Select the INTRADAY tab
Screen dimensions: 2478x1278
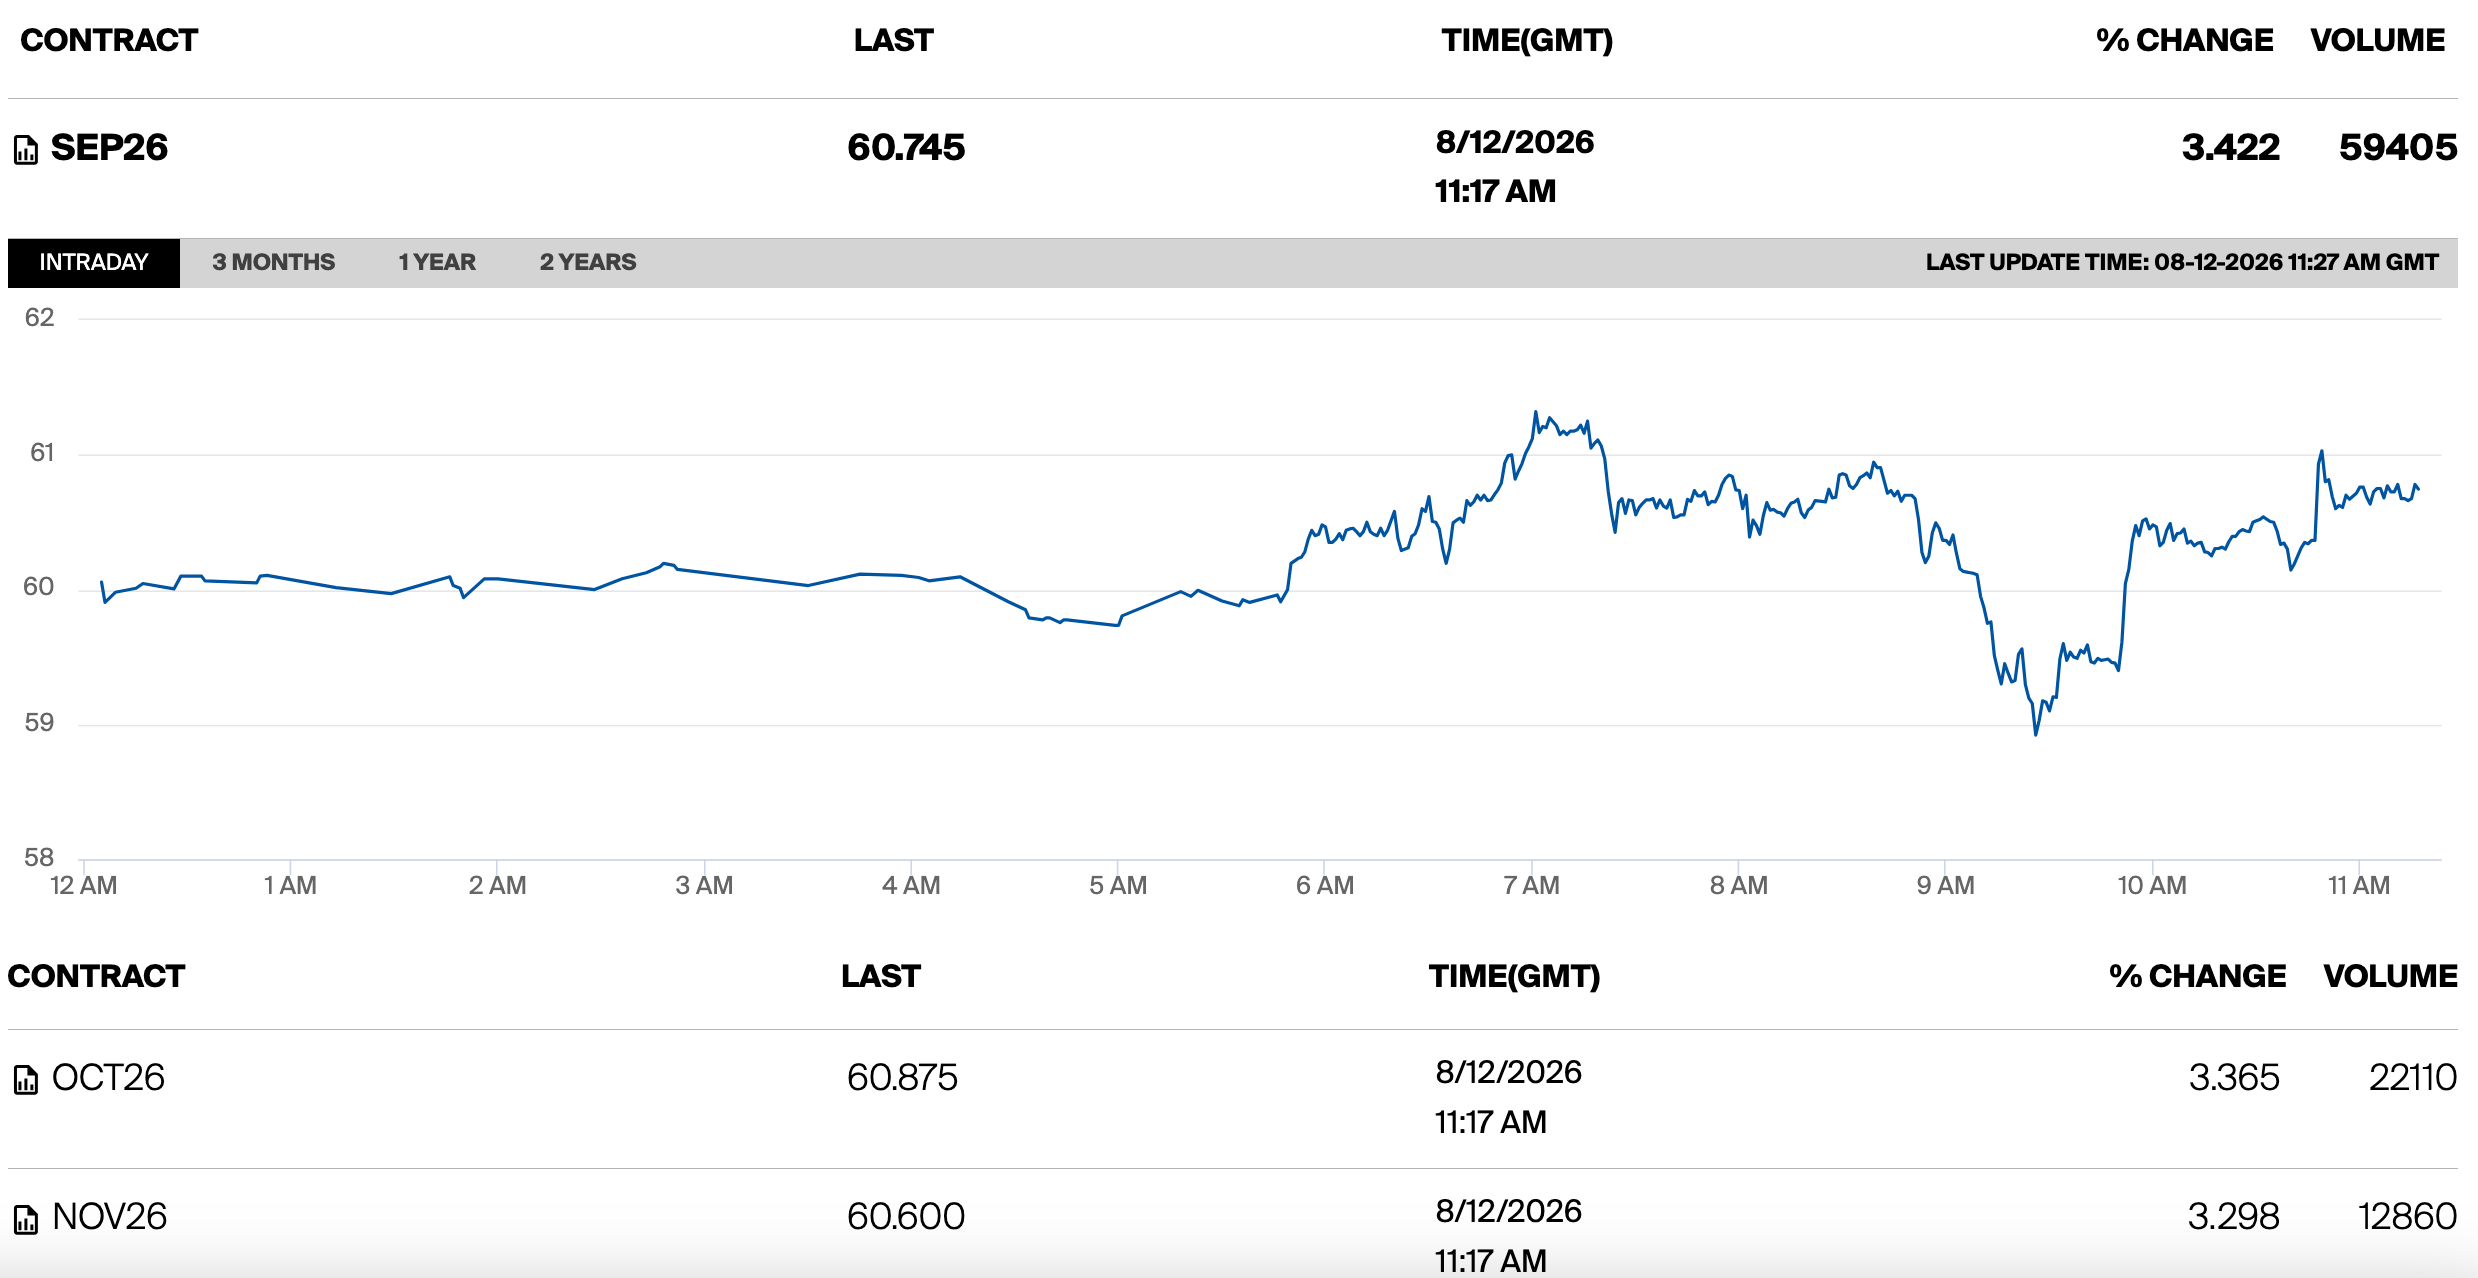pos(94,263)
